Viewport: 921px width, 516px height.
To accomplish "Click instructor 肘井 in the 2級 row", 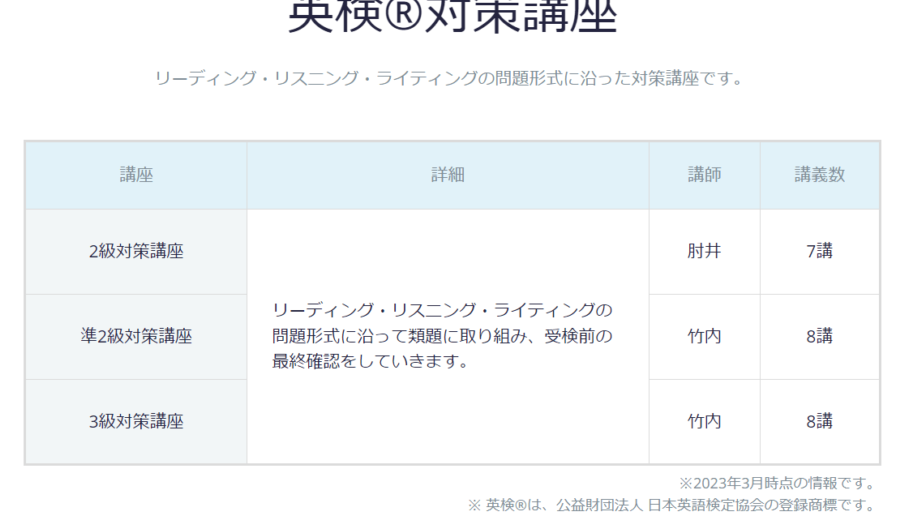I will click(704, 252).
